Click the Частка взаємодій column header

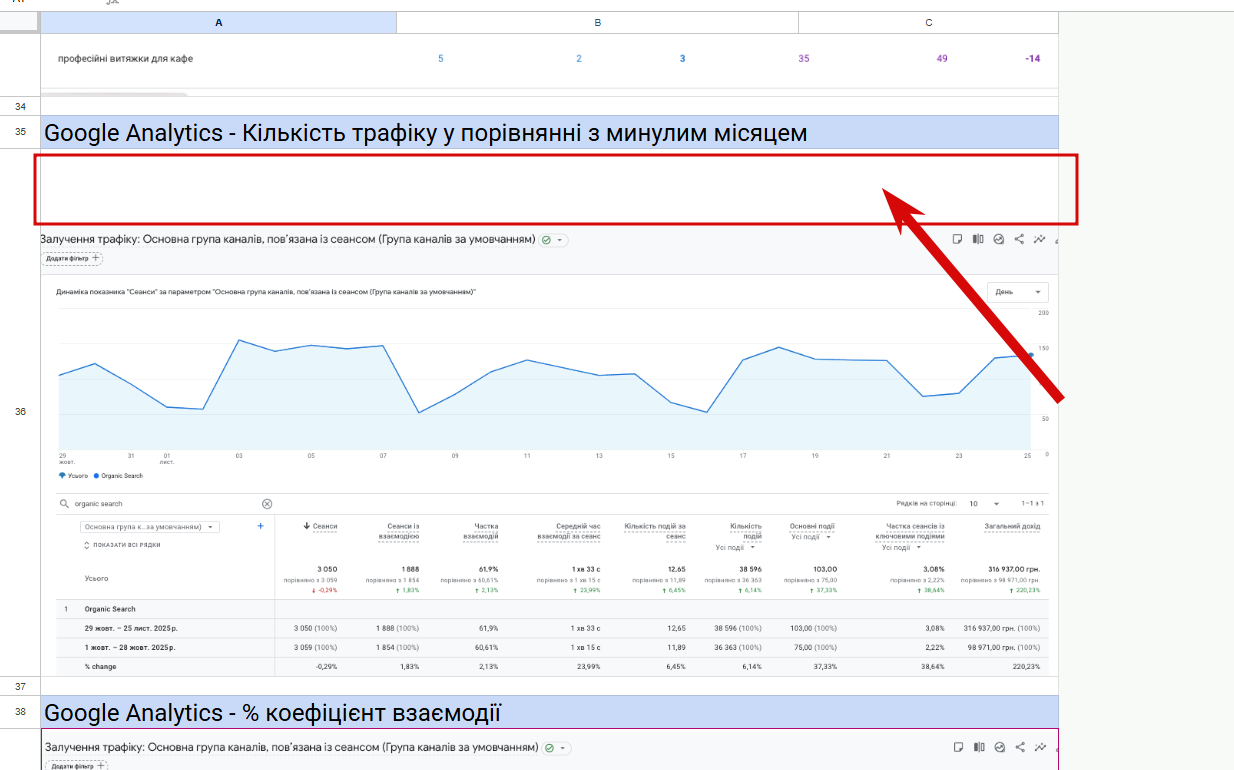[x=480, y=531]
